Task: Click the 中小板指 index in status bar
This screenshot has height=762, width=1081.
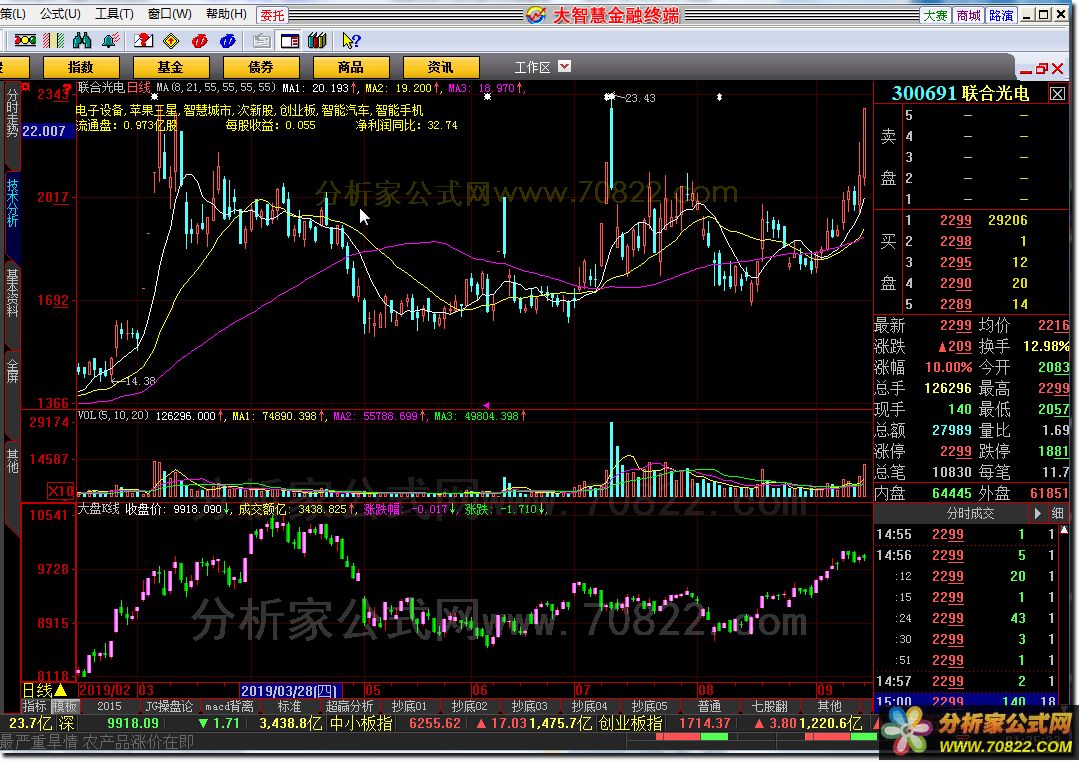Action: tap(362, 723)
